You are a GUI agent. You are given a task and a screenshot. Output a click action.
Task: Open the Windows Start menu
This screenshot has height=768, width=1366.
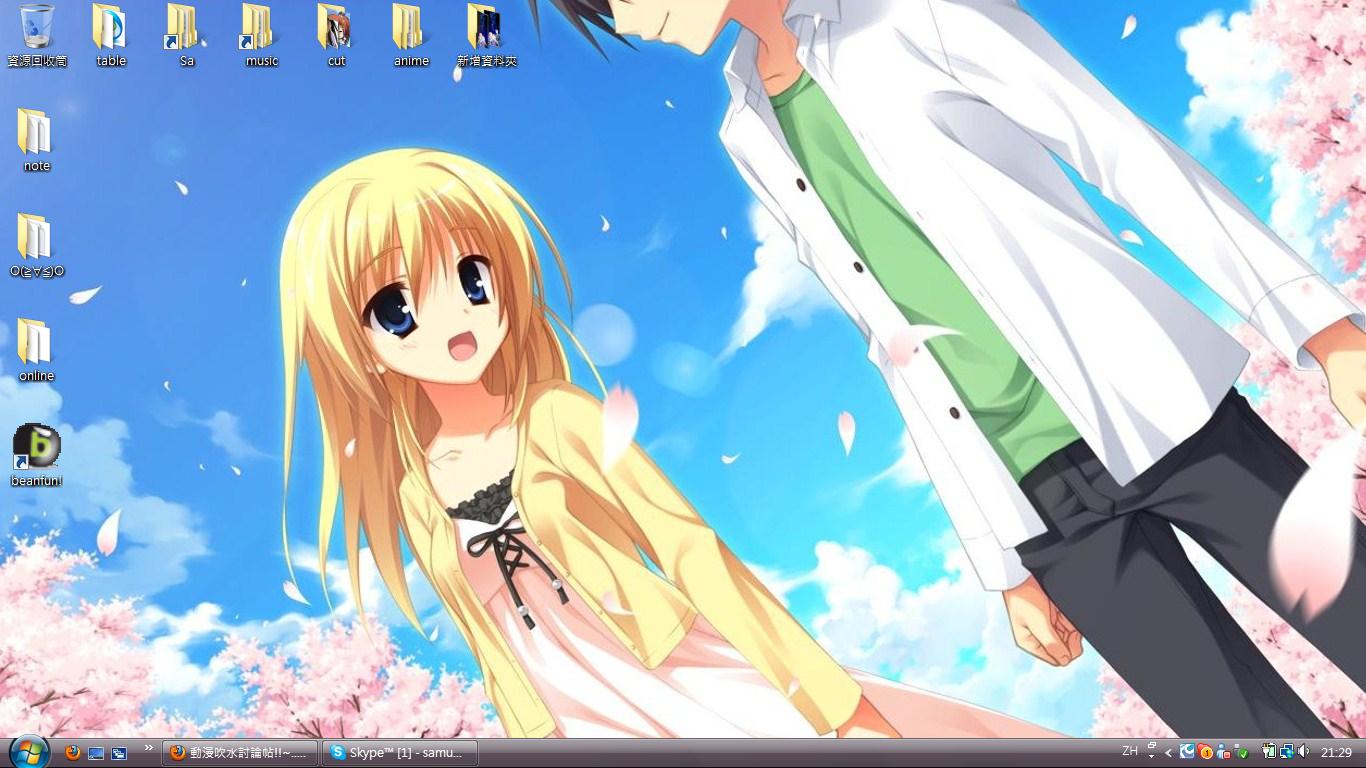(x=29, y=752)
